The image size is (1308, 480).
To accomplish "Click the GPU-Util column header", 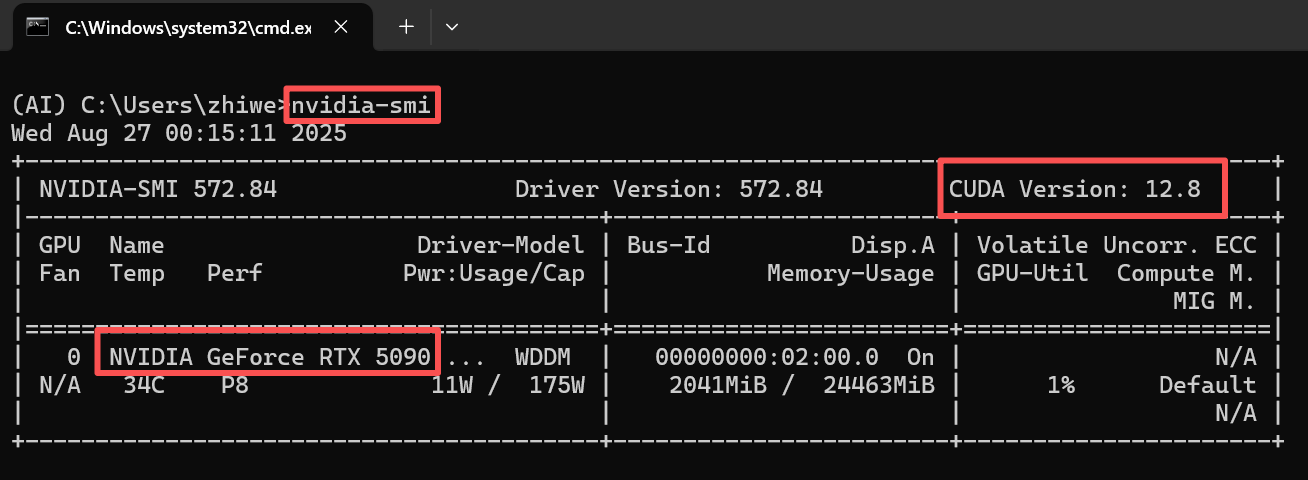I will 1033,273.
